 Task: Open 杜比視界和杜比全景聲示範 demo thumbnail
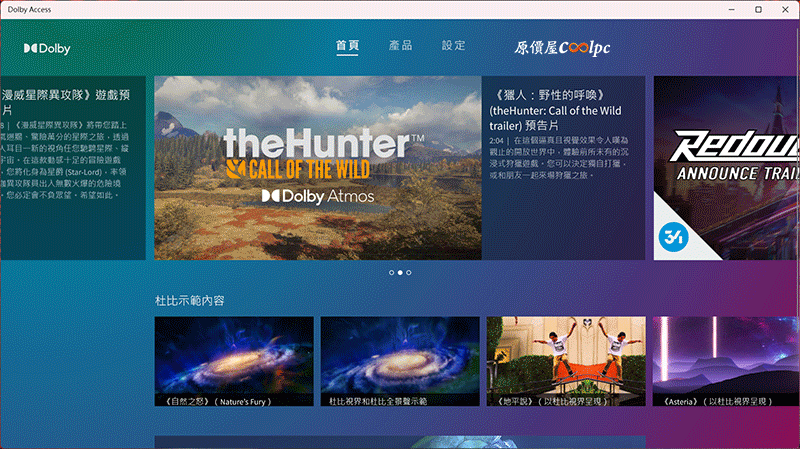(400, 361)
